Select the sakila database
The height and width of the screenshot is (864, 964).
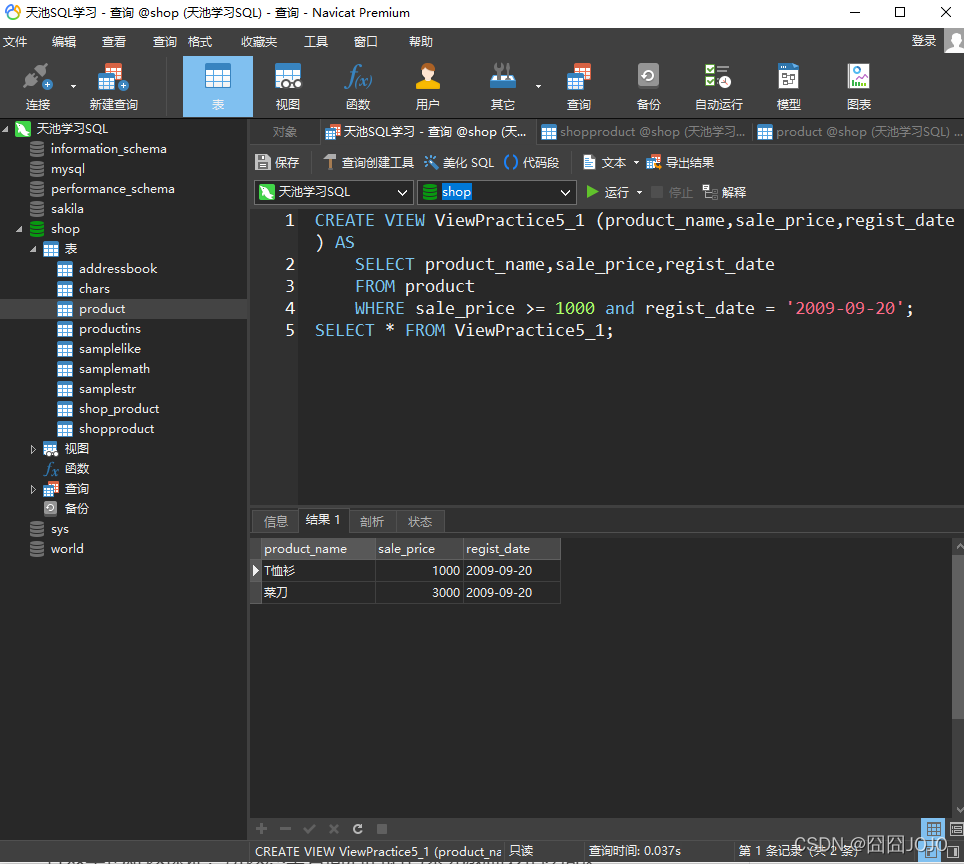(x=67, y=209)
